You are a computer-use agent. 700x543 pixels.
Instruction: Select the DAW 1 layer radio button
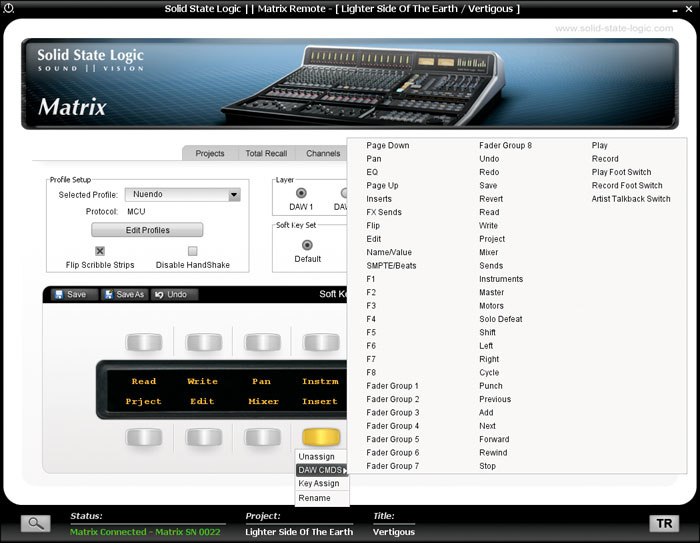[301, 193]
